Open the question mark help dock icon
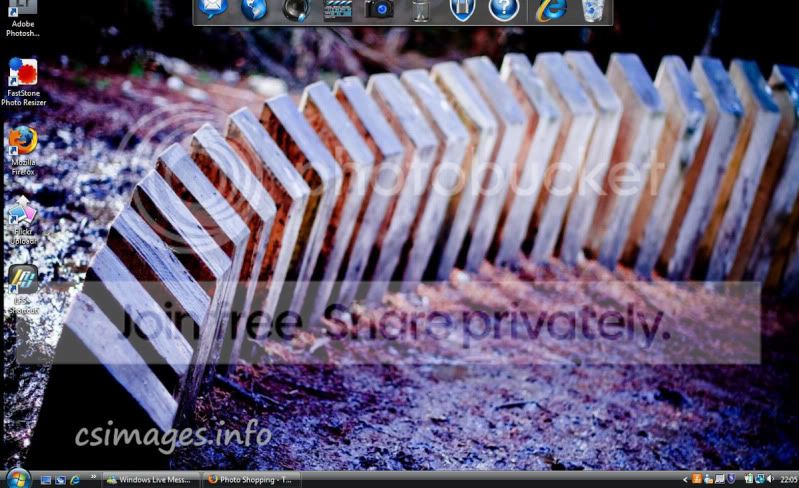 504,10
